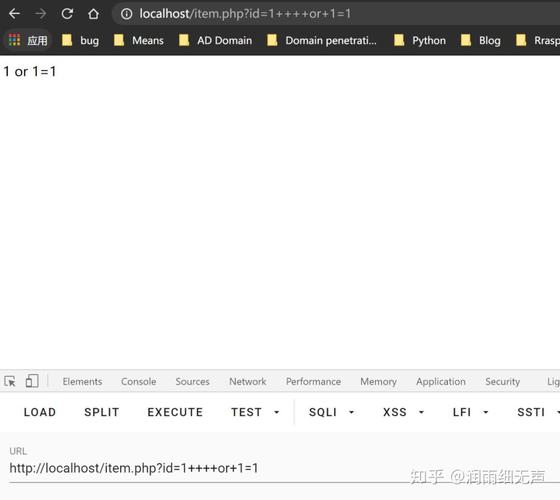The image size is (560, 500).
Task: Open the Rrasp bookmark folder
Action: (x=538, y=40)
